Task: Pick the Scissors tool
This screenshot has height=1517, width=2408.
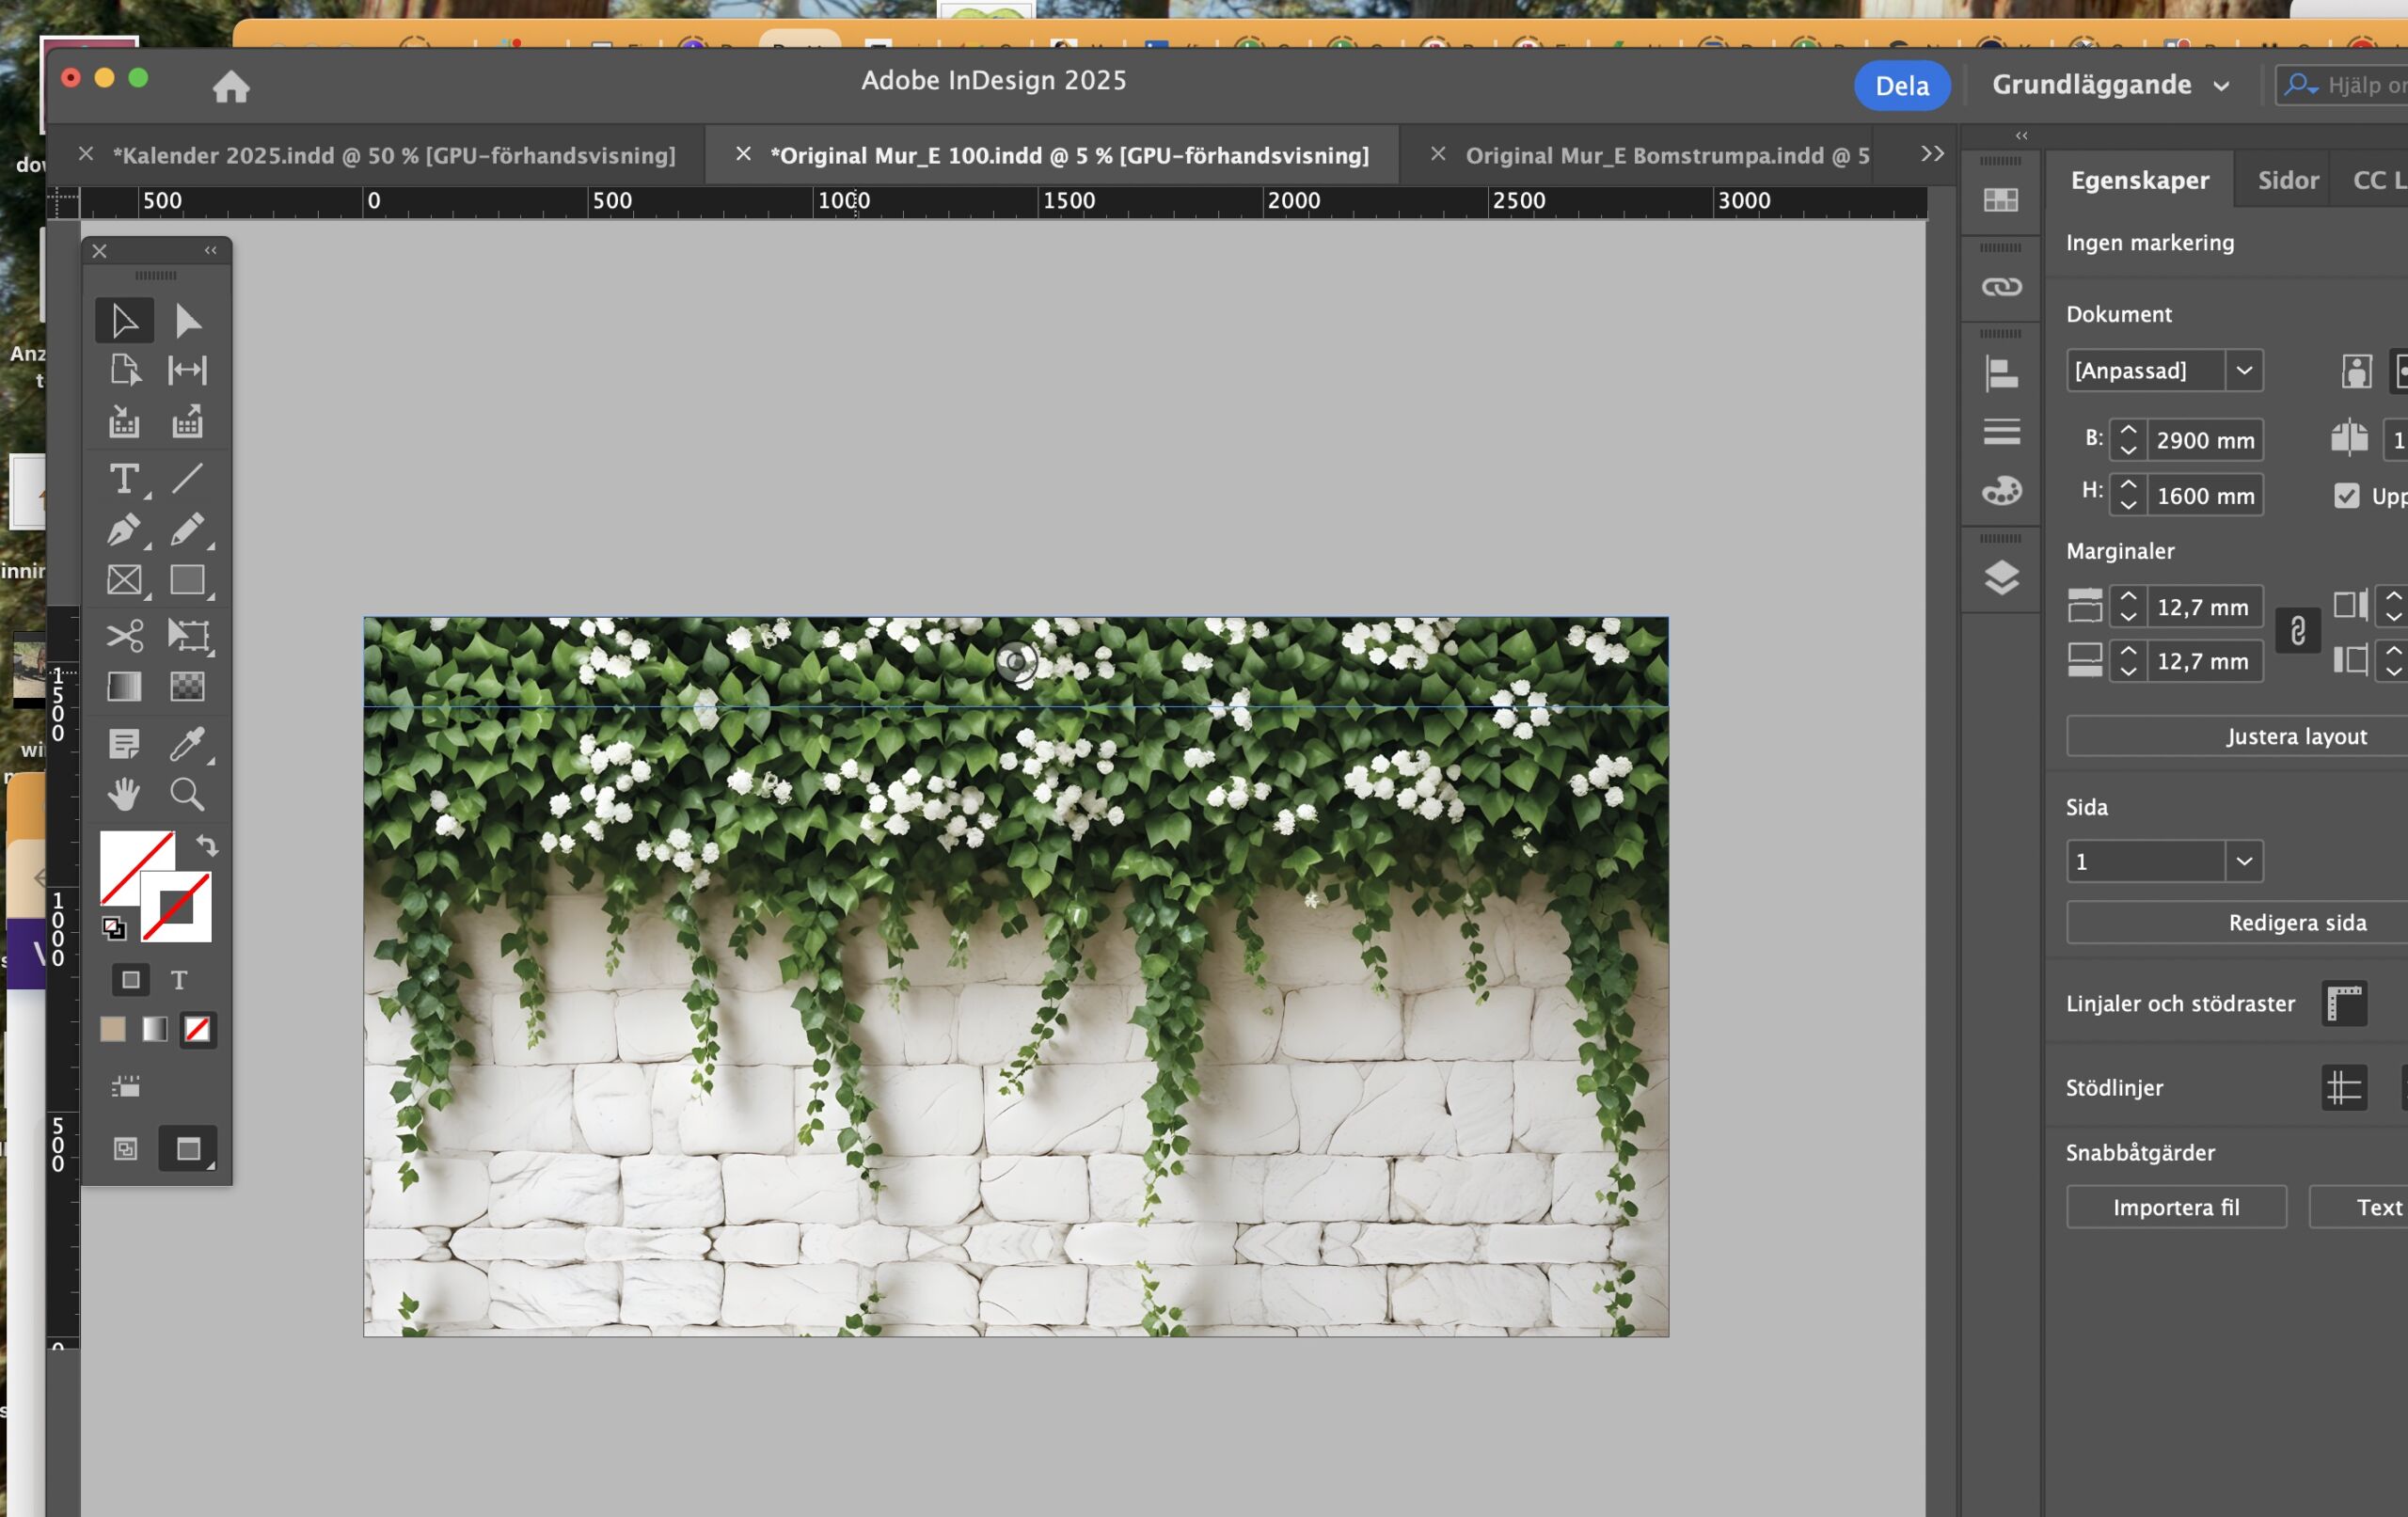Action: 124,636
